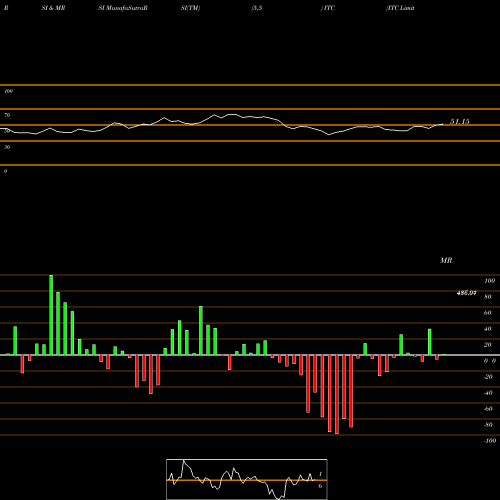Screen dimensions: 500x500
Task: Click the -100 label on MR axis
Action: pos(490,441)
